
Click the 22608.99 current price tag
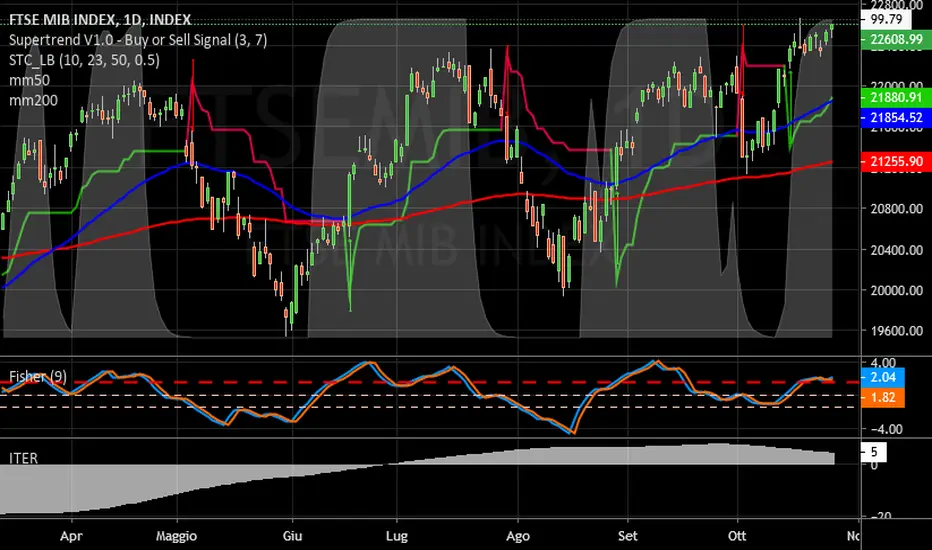point(896,39)
